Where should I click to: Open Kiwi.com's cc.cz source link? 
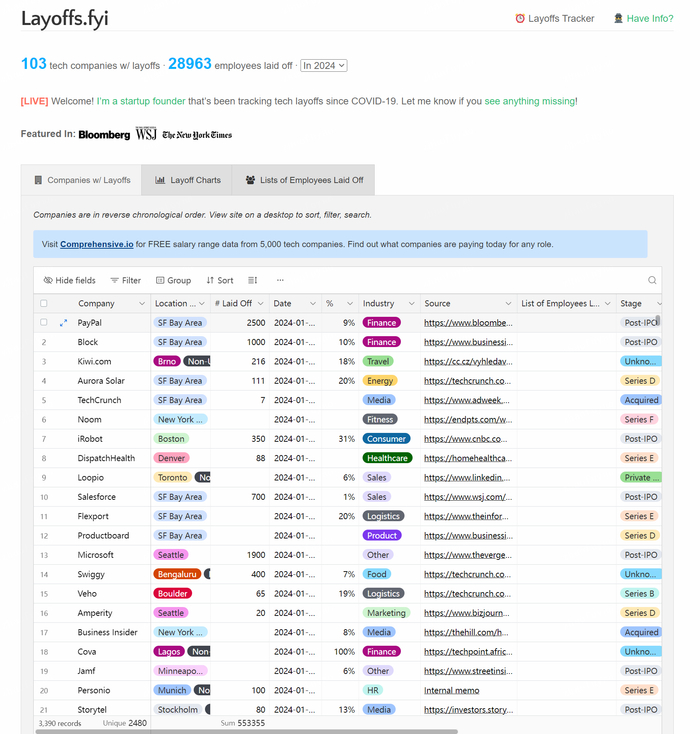tap(468, 361)
